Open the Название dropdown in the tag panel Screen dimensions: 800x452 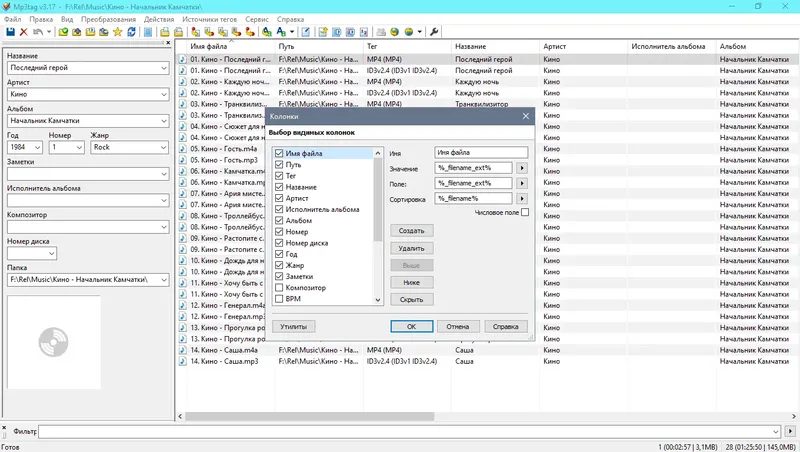coord(164,68)
